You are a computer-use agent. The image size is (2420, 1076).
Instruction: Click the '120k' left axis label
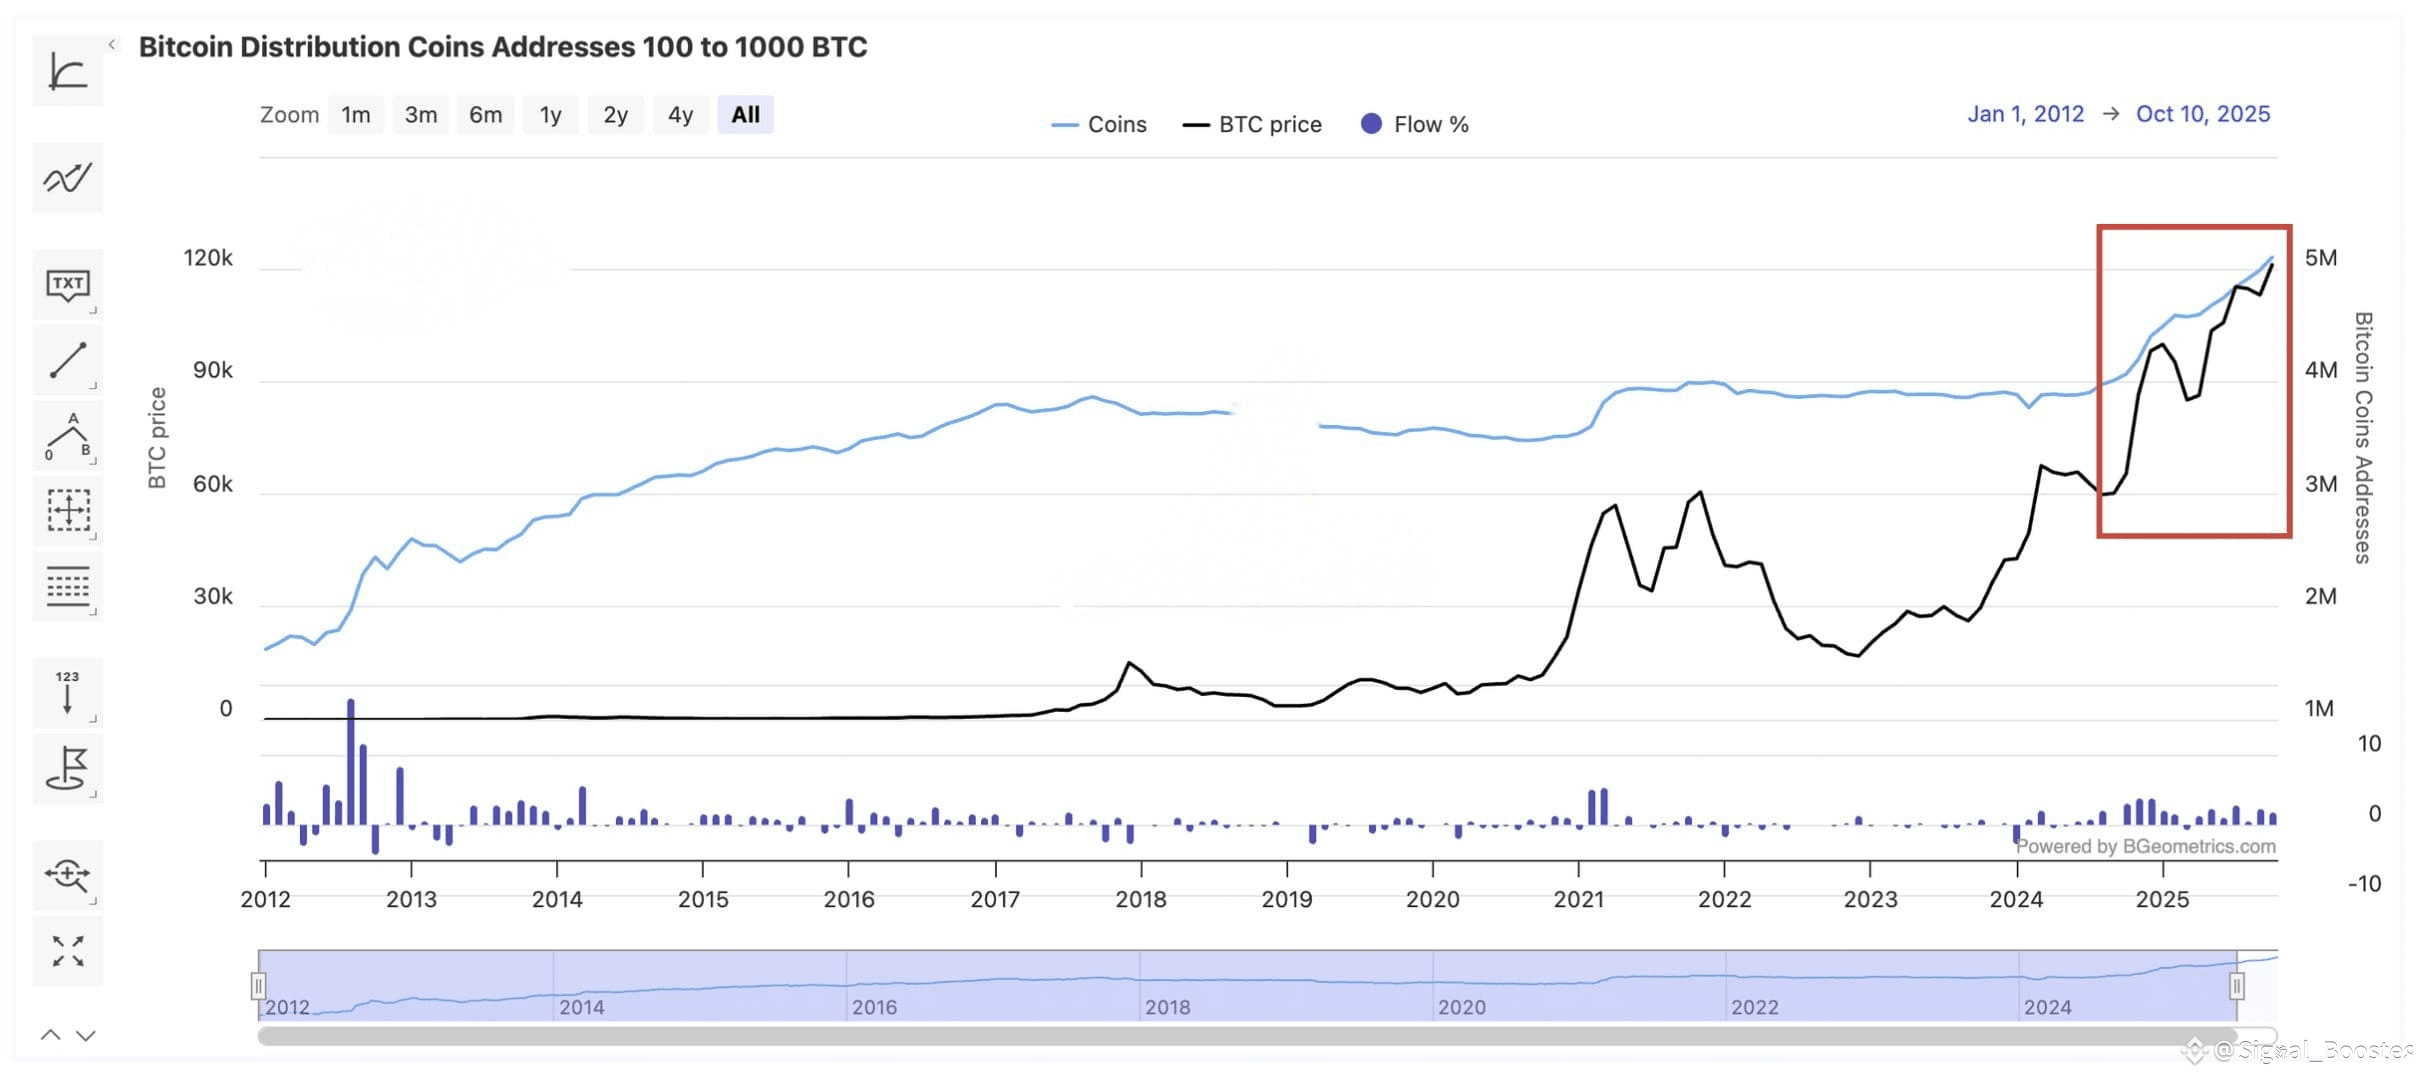[x=208, y=258]
